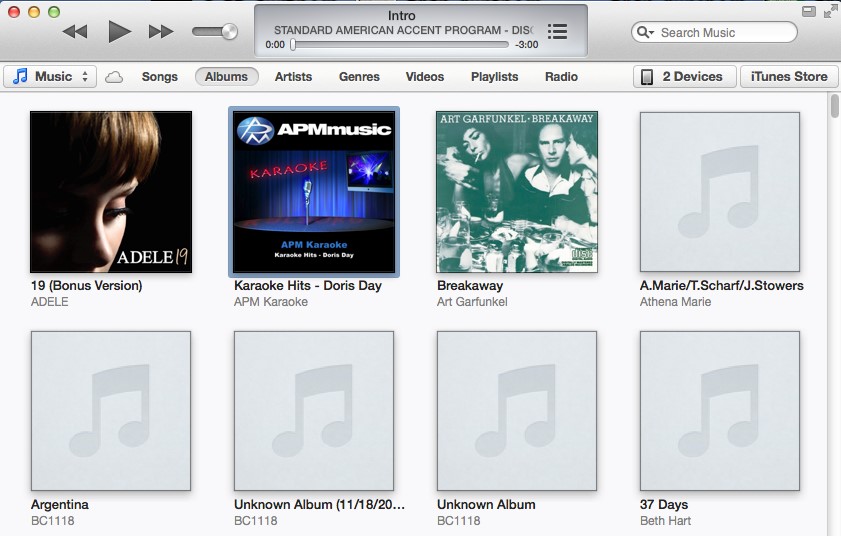The height and width of the screenshot is (536, 841).
Task: Click the playback progress bar
Action: (x=400, y=45)
